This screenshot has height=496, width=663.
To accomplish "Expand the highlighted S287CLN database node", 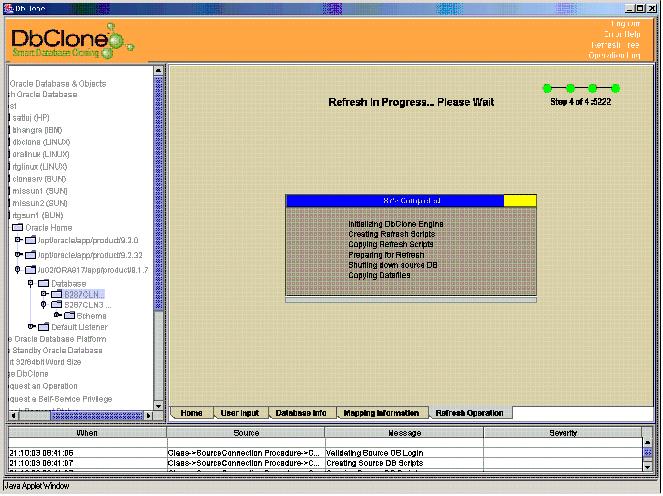I will [44, 293].
